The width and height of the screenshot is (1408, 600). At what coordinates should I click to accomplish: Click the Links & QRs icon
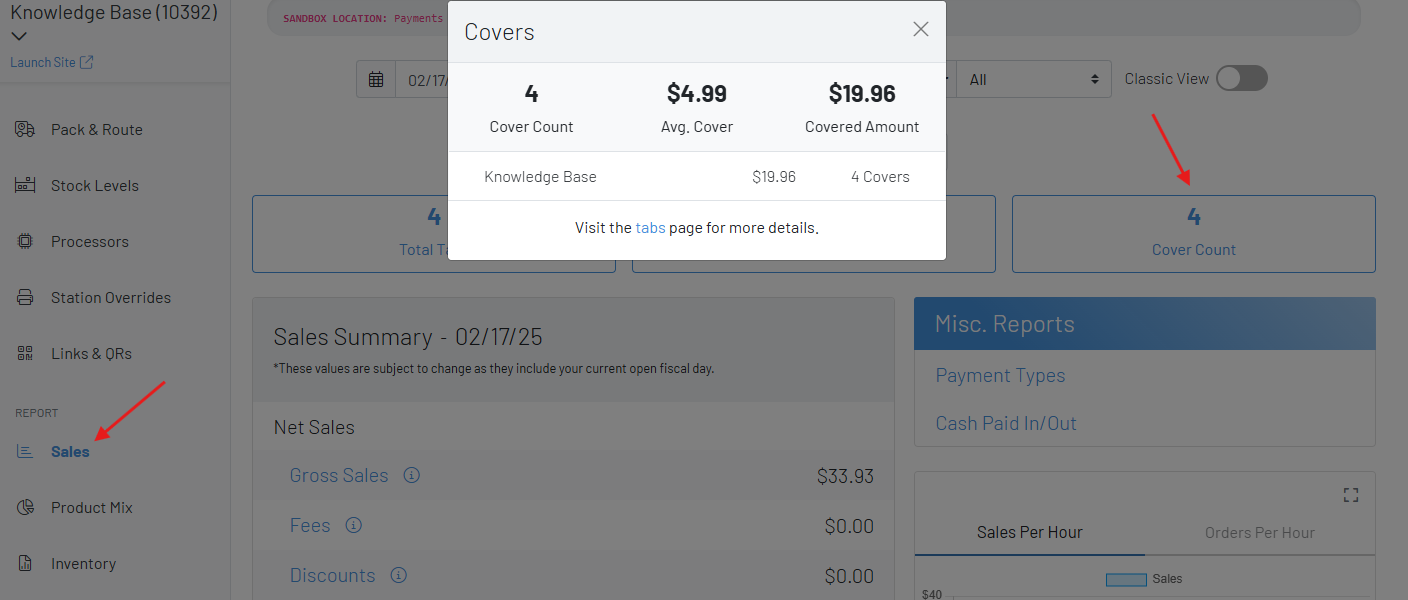pyautogui.click(x=26, y=353)
